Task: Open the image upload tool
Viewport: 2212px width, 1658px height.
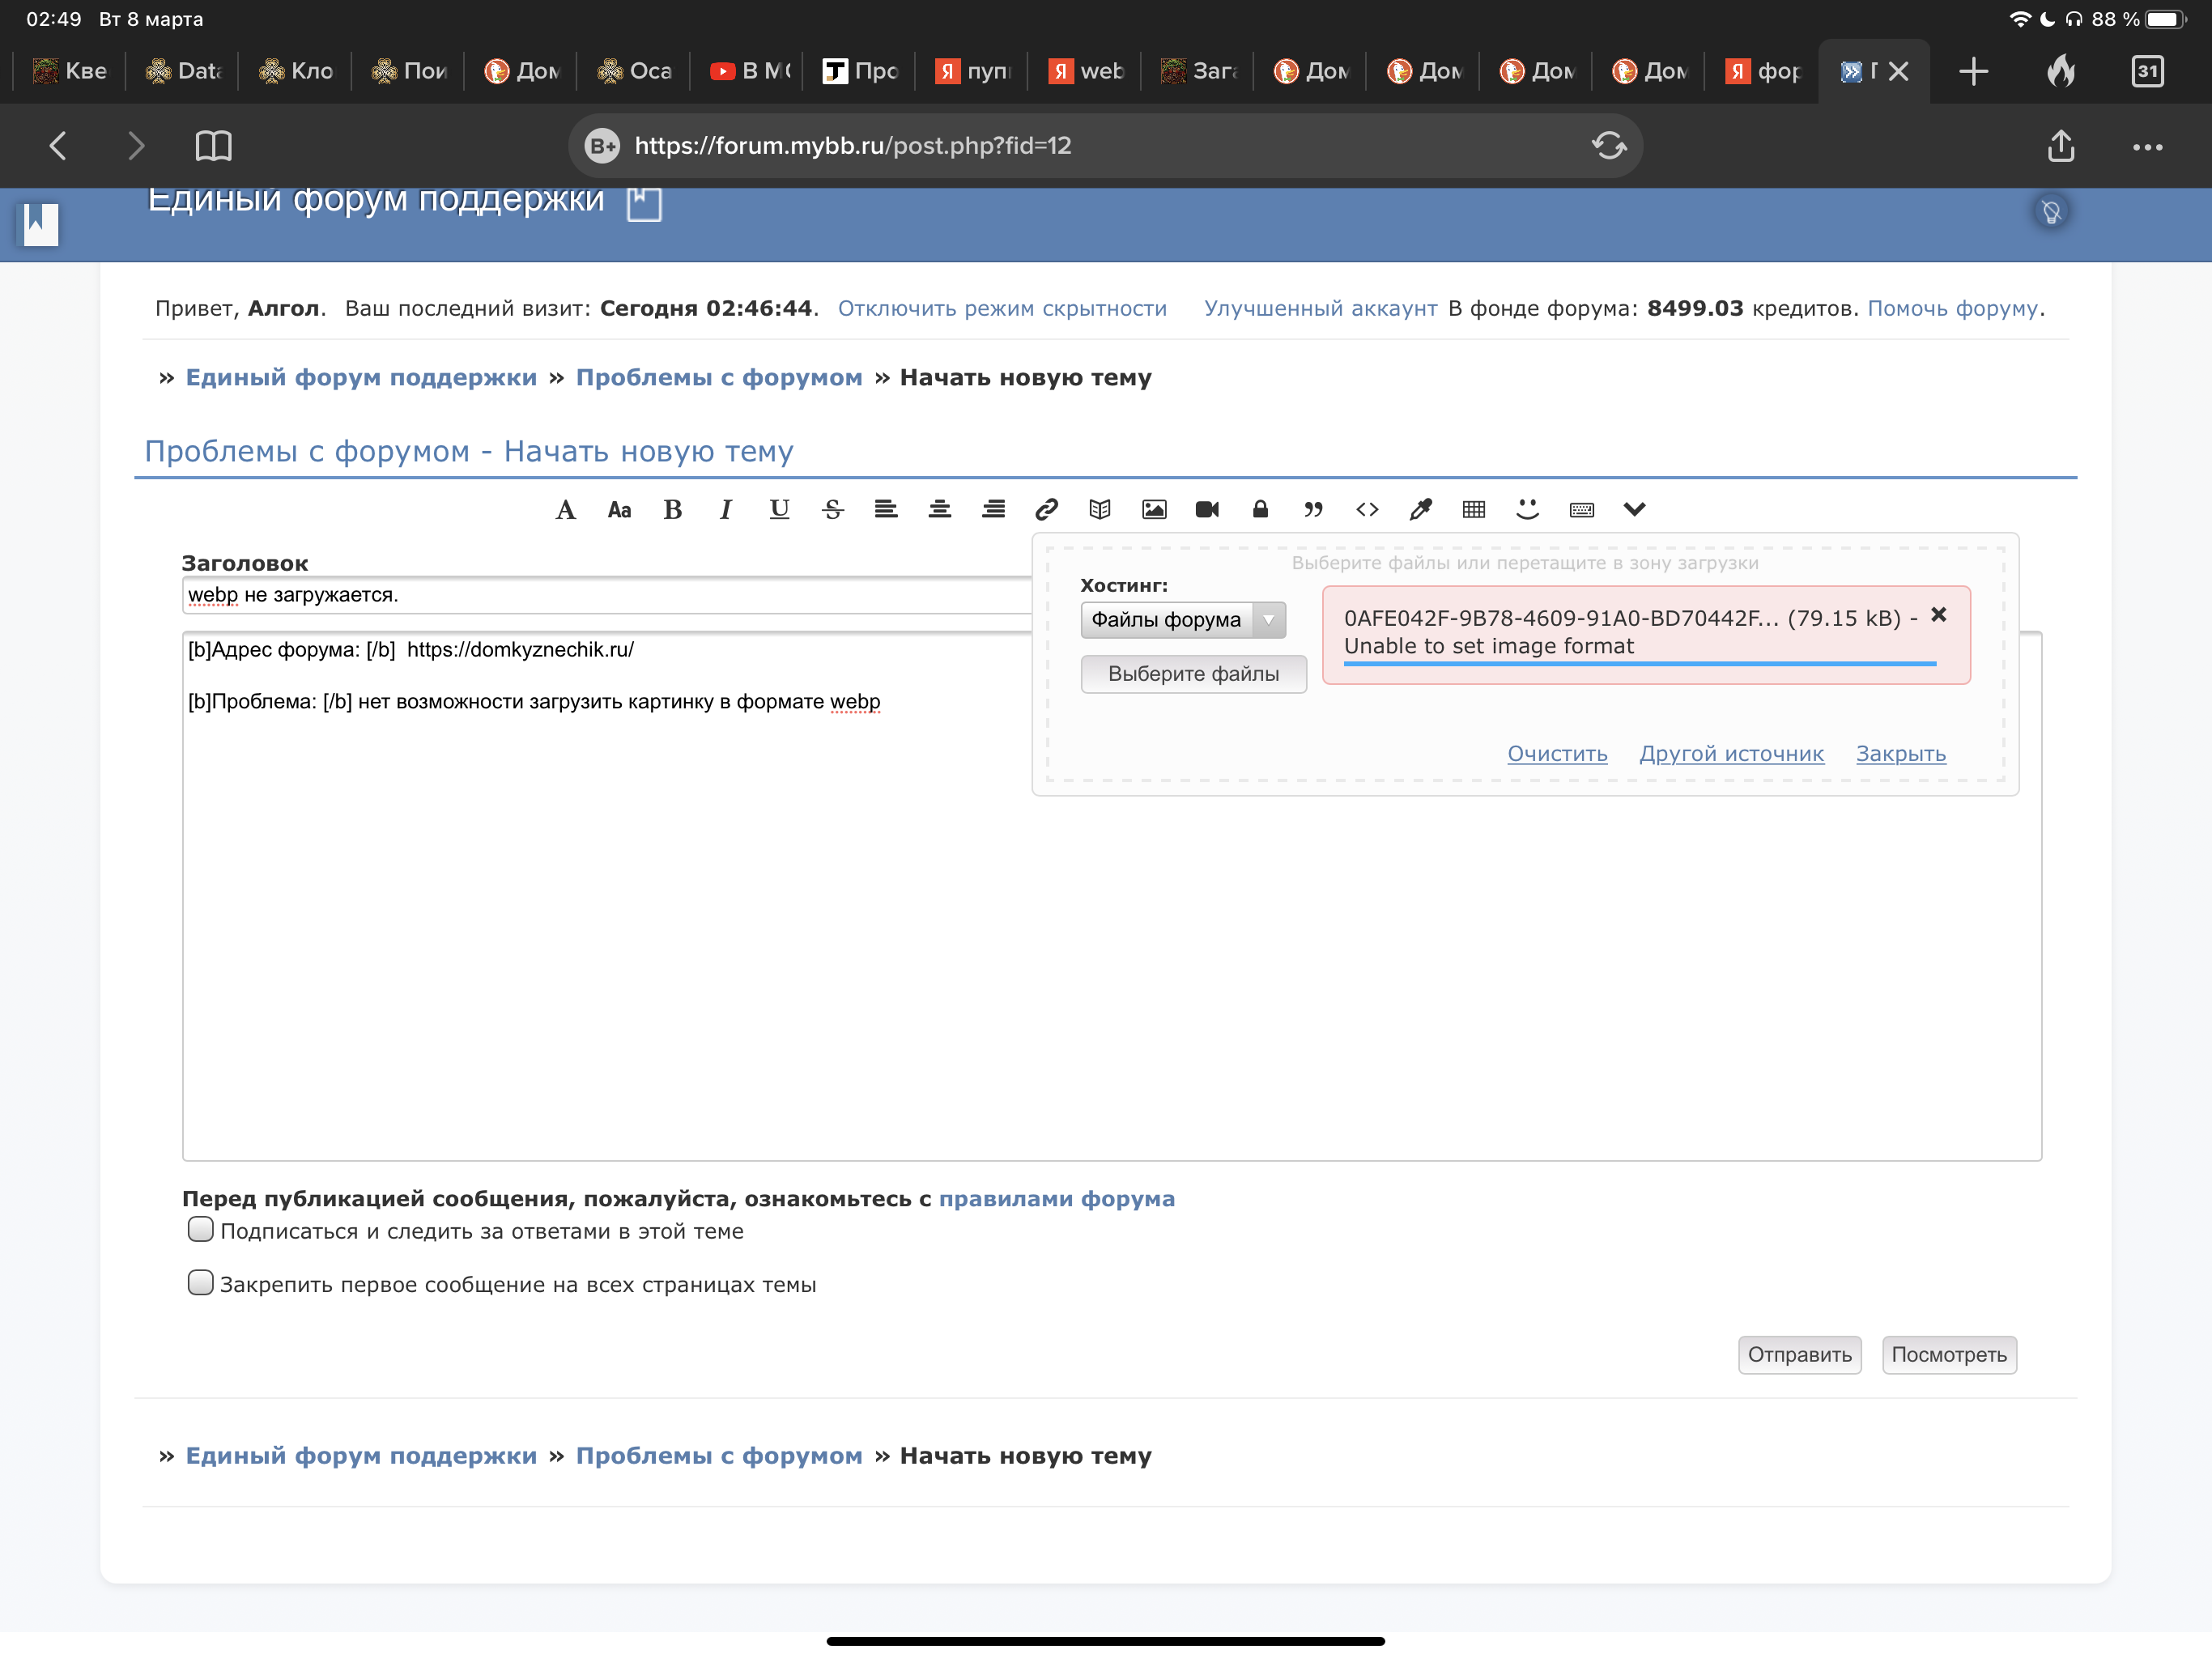Action: point(1153,510)
